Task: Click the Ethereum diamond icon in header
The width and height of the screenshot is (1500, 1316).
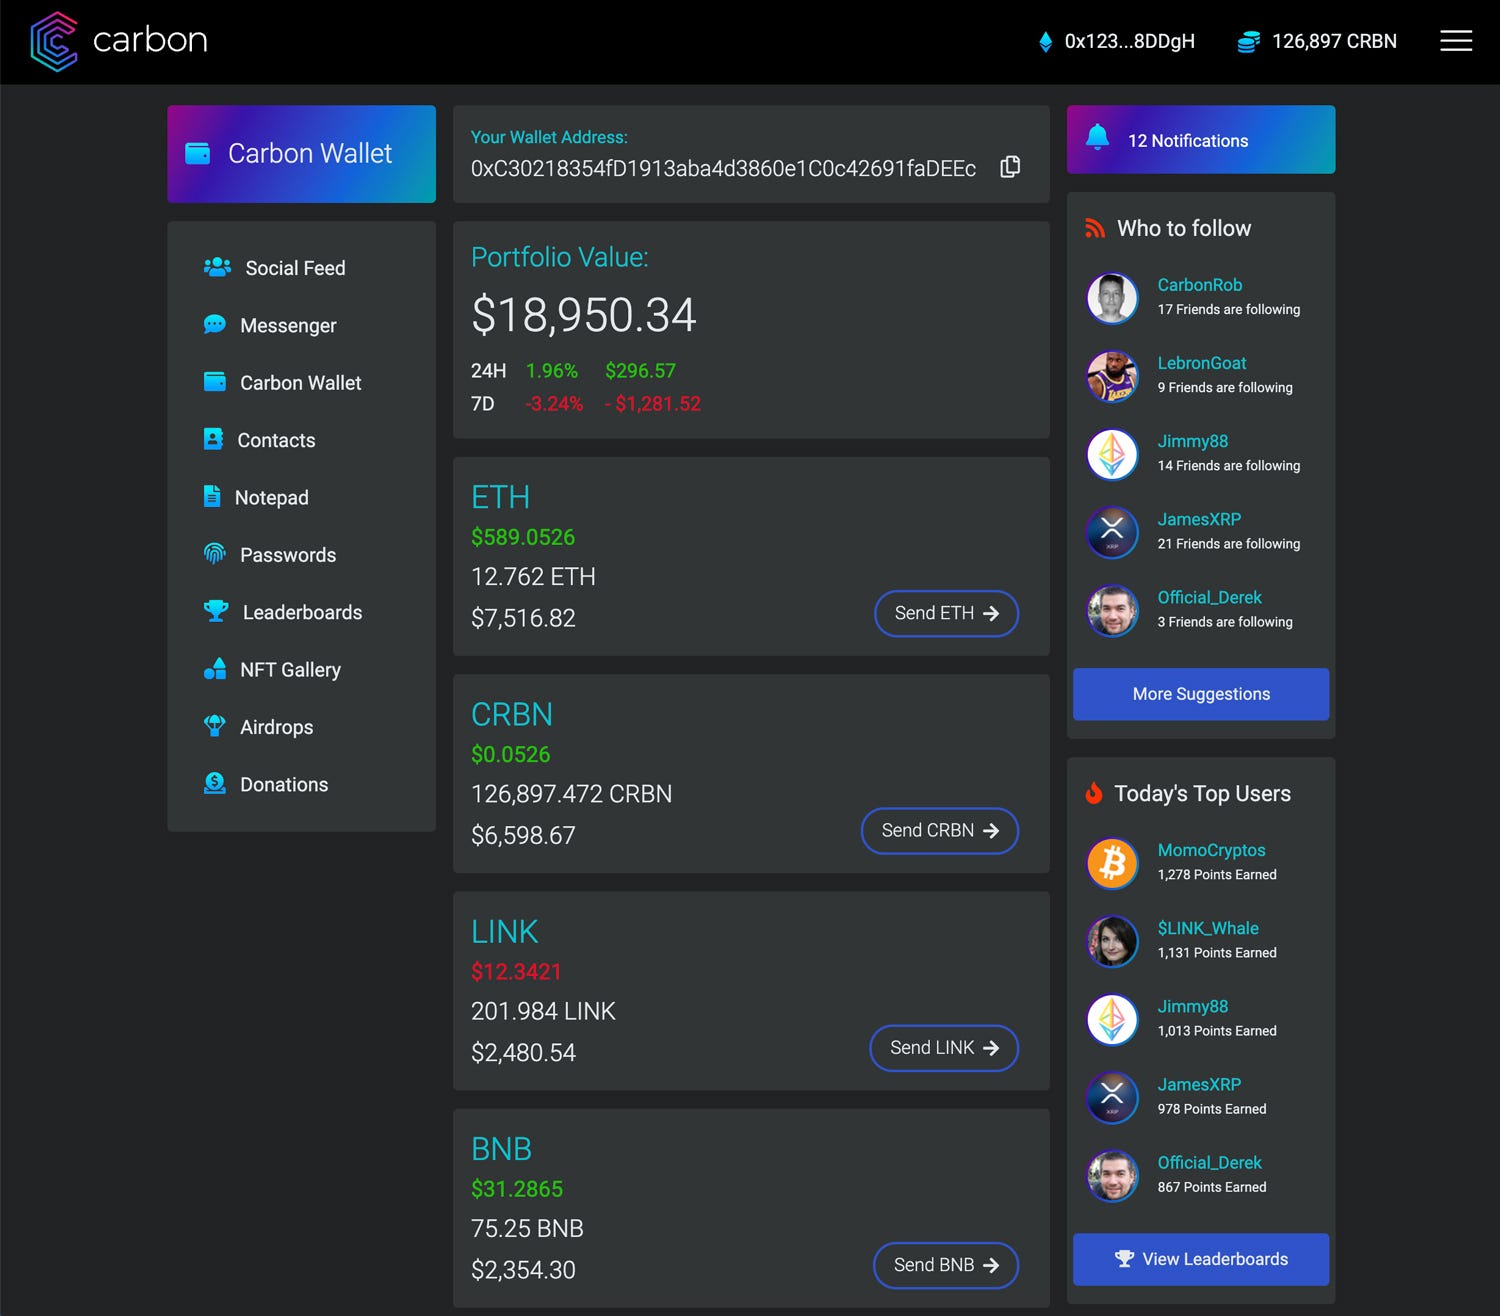Action: click(x=1045, y=41)
